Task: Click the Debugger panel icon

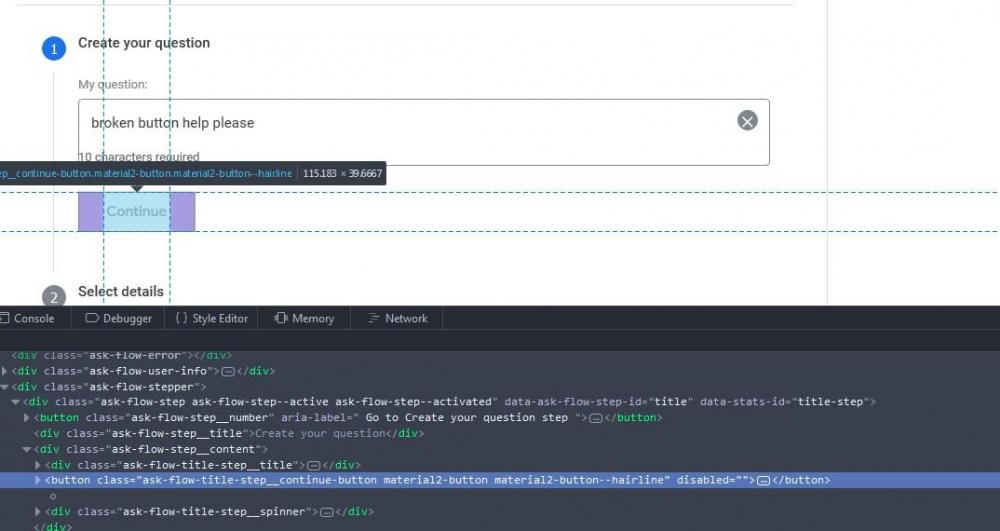Action: (x=92, y=318)
